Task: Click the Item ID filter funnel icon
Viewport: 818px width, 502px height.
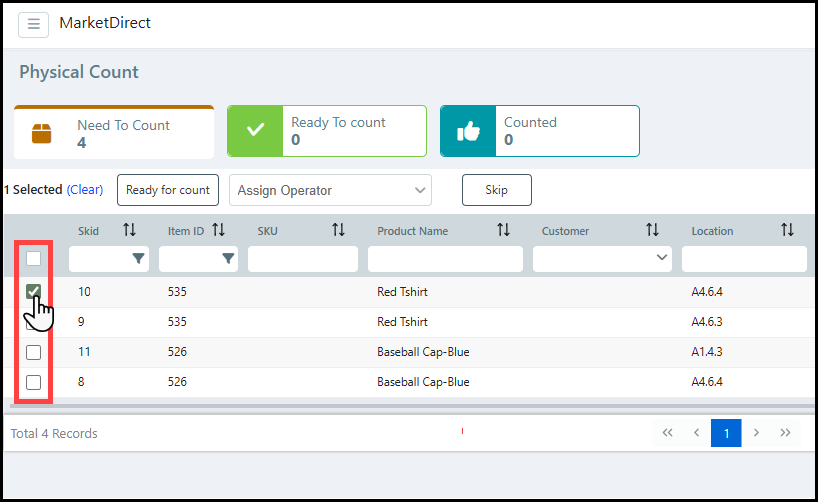Action: click(x=228, y=259)
